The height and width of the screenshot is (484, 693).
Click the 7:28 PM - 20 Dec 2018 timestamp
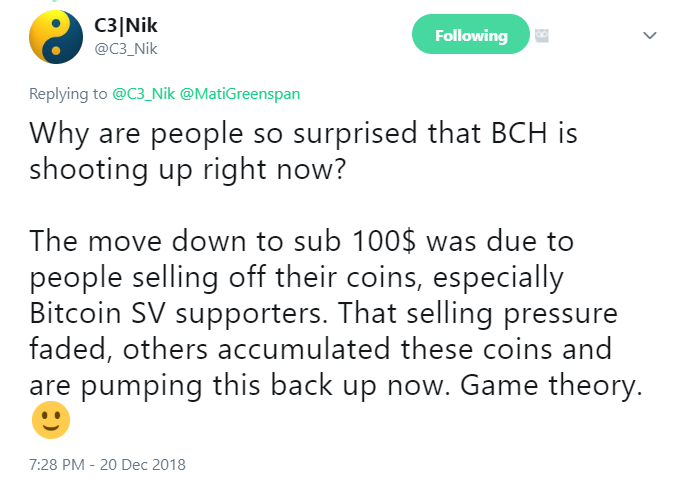coord(108,465)
